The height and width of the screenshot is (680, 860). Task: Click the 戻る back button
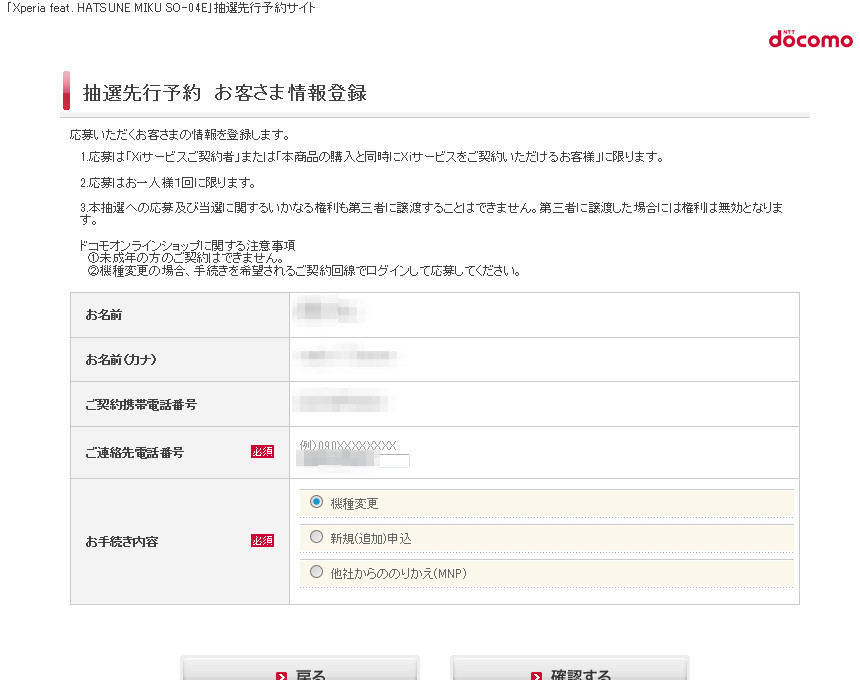tap(300, 668)
